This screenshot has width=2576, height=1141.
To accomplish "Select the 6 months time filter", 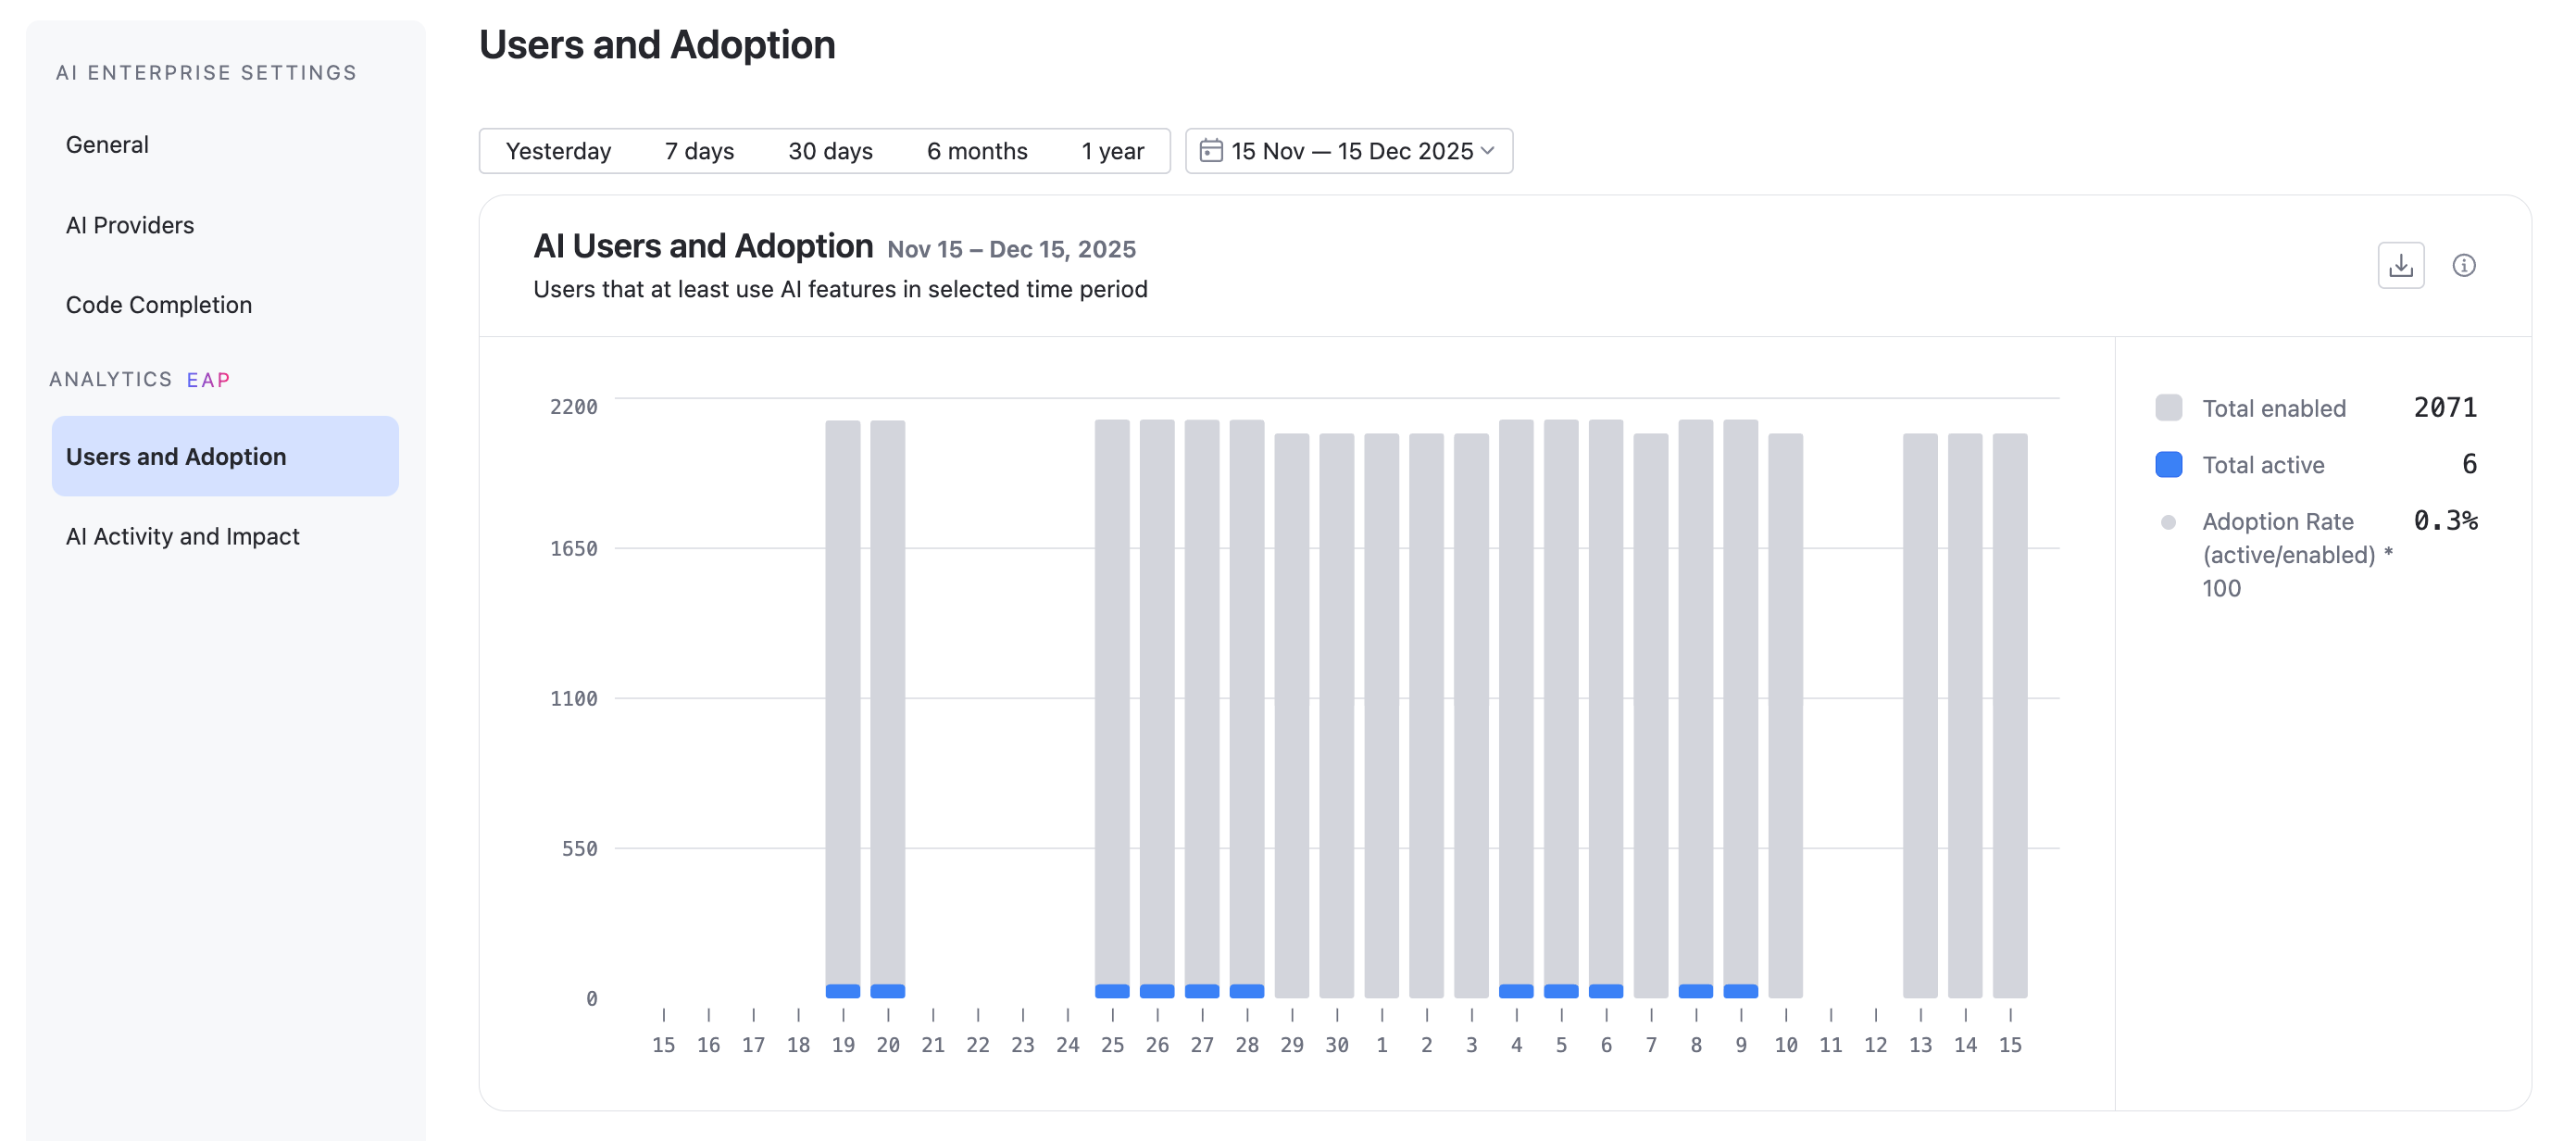I will tap(976, 150).
